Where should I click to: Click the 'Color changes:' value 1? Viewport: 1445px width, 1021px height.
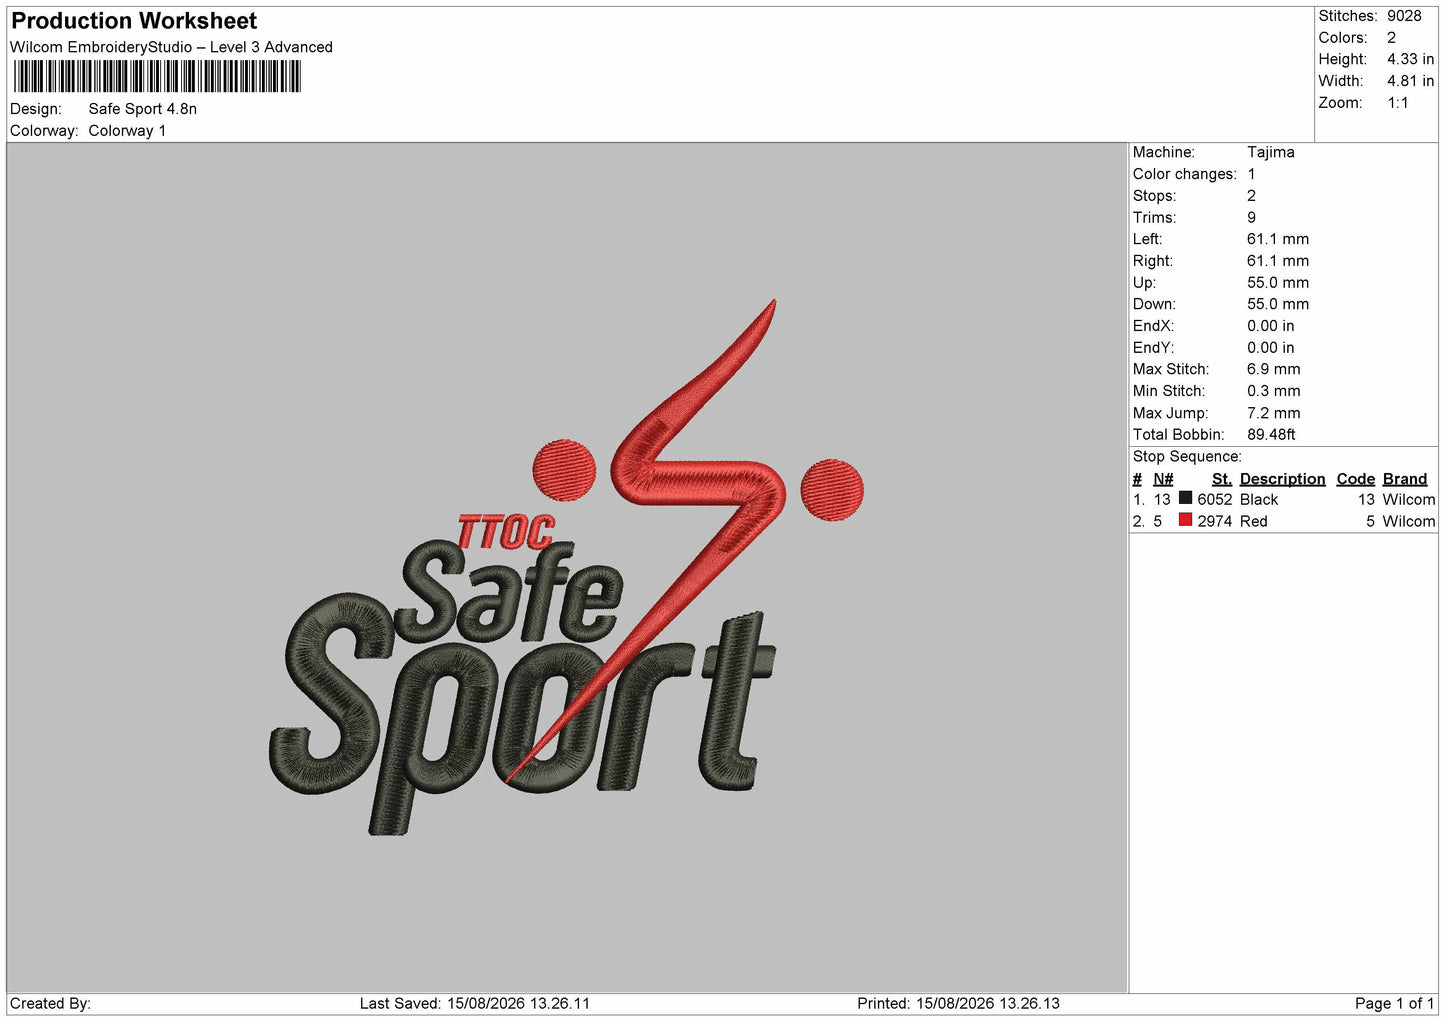coord(1251,174)
